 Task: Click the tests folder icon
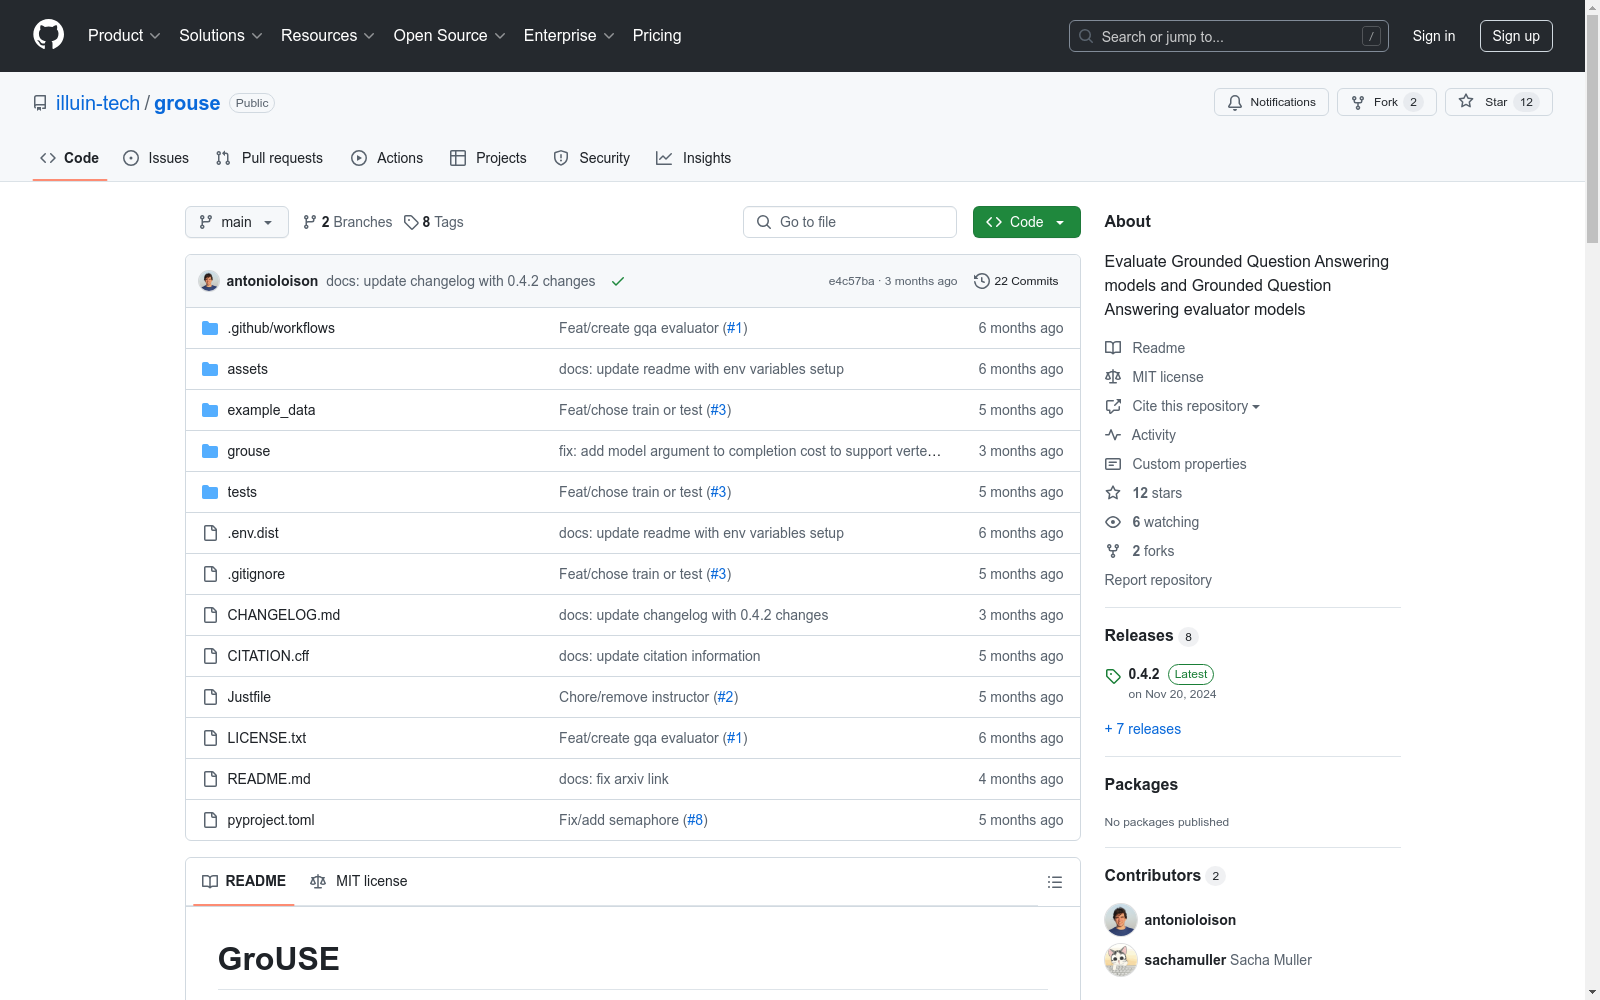pos(210,492)
